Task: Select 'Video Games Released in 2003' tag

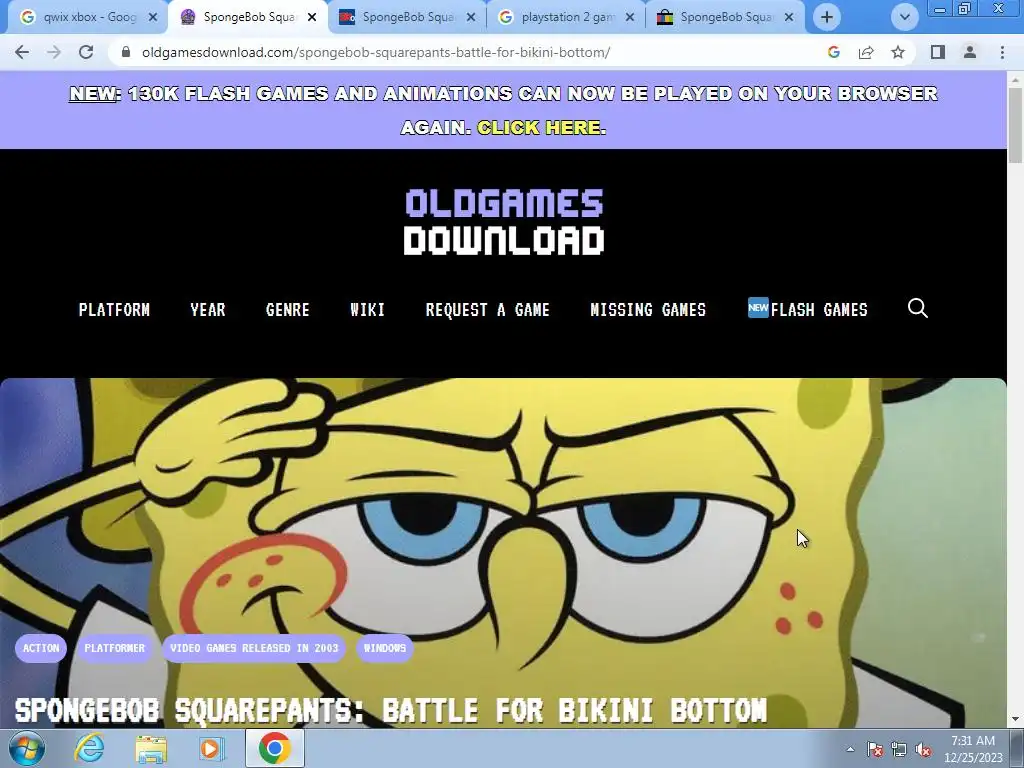Action: (x=254, y=648)
